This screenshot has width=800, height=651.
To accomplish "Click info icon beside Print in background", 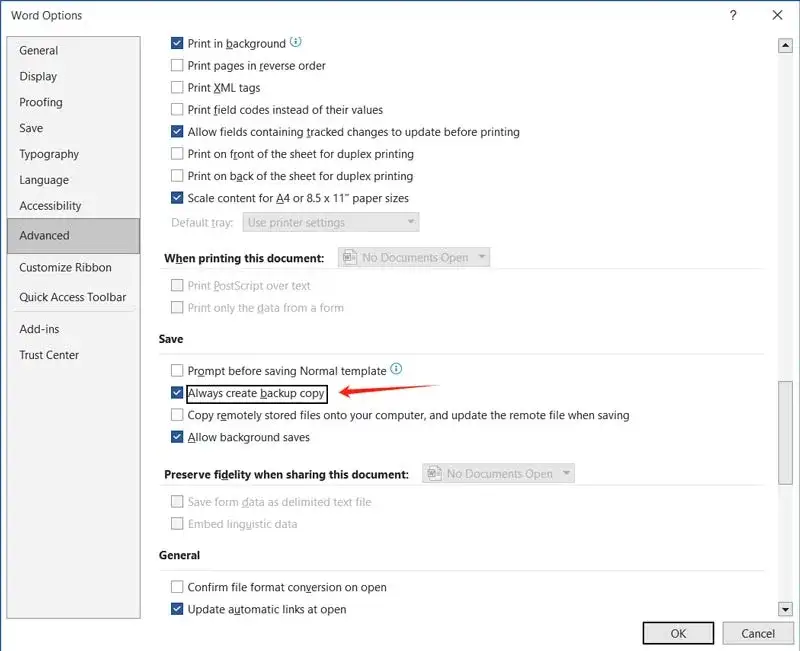I will coord(296,43).
